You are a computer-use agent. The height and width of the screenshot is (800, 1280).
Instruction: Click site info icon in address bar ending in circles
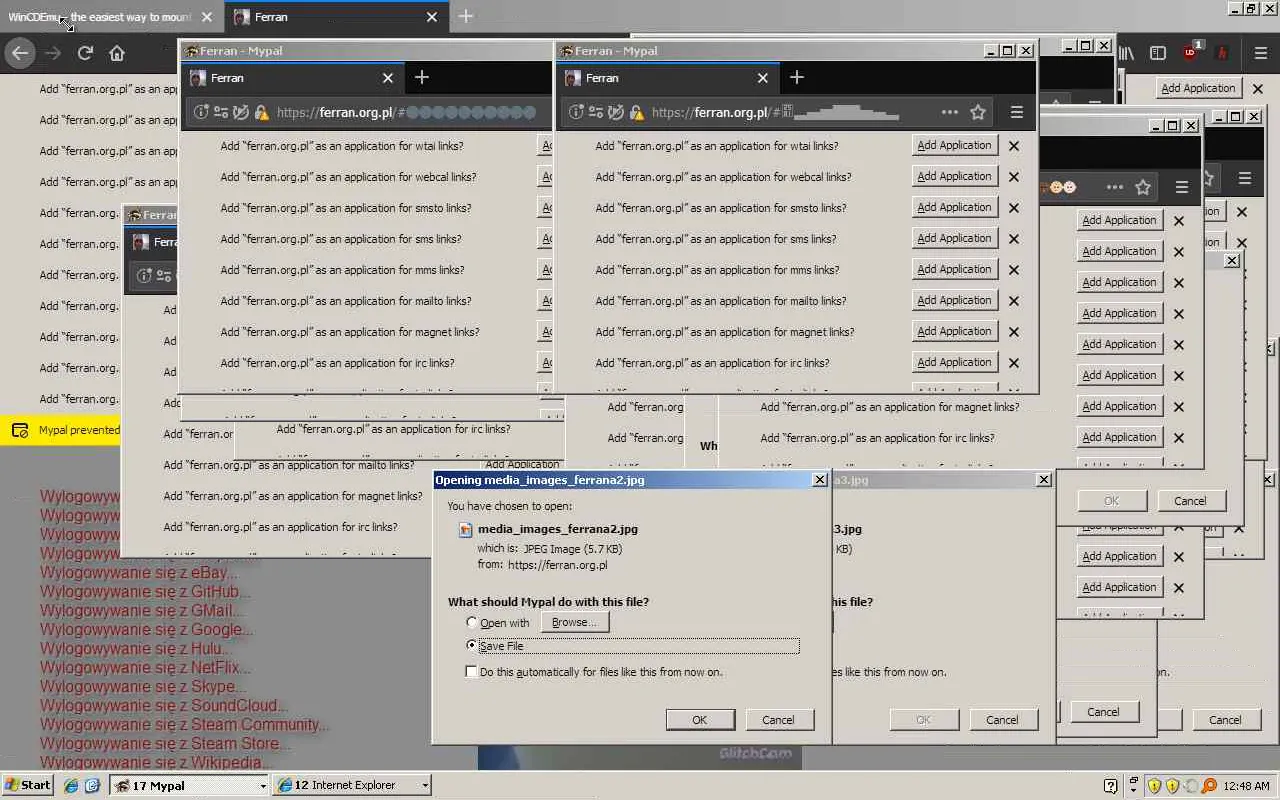click(200, 112)
